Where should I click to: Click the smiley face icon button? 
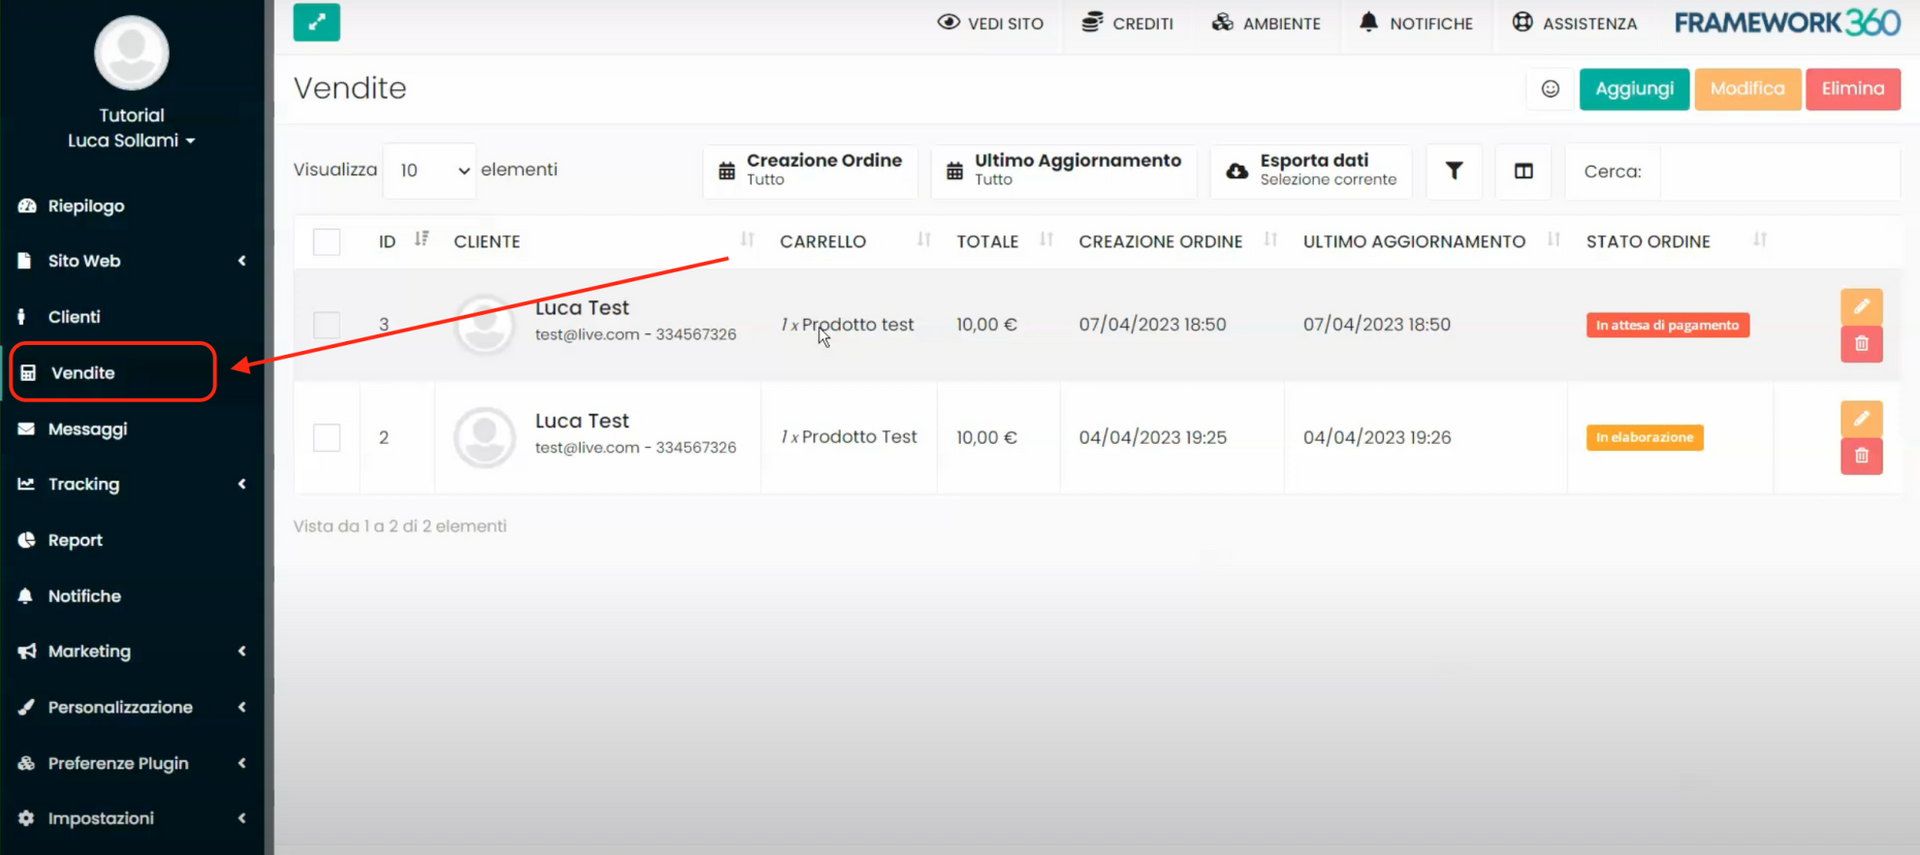point(1550,89)
